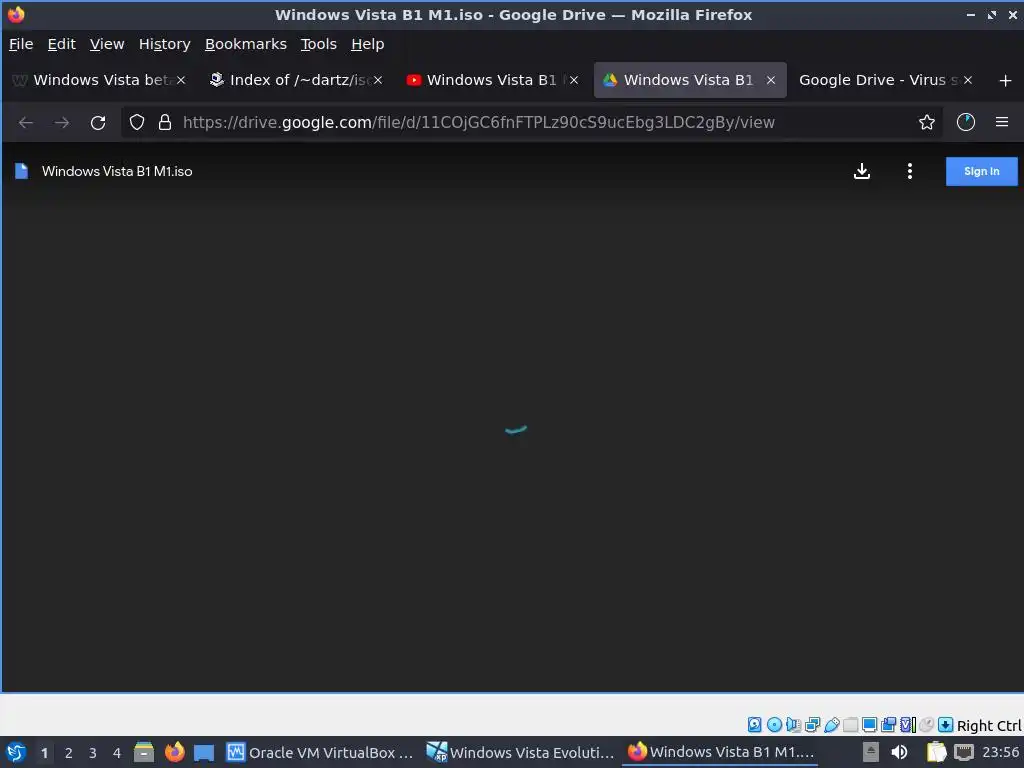Switch to the Windows Vista Evoluti... taskbar window

[x=520, y=752]
